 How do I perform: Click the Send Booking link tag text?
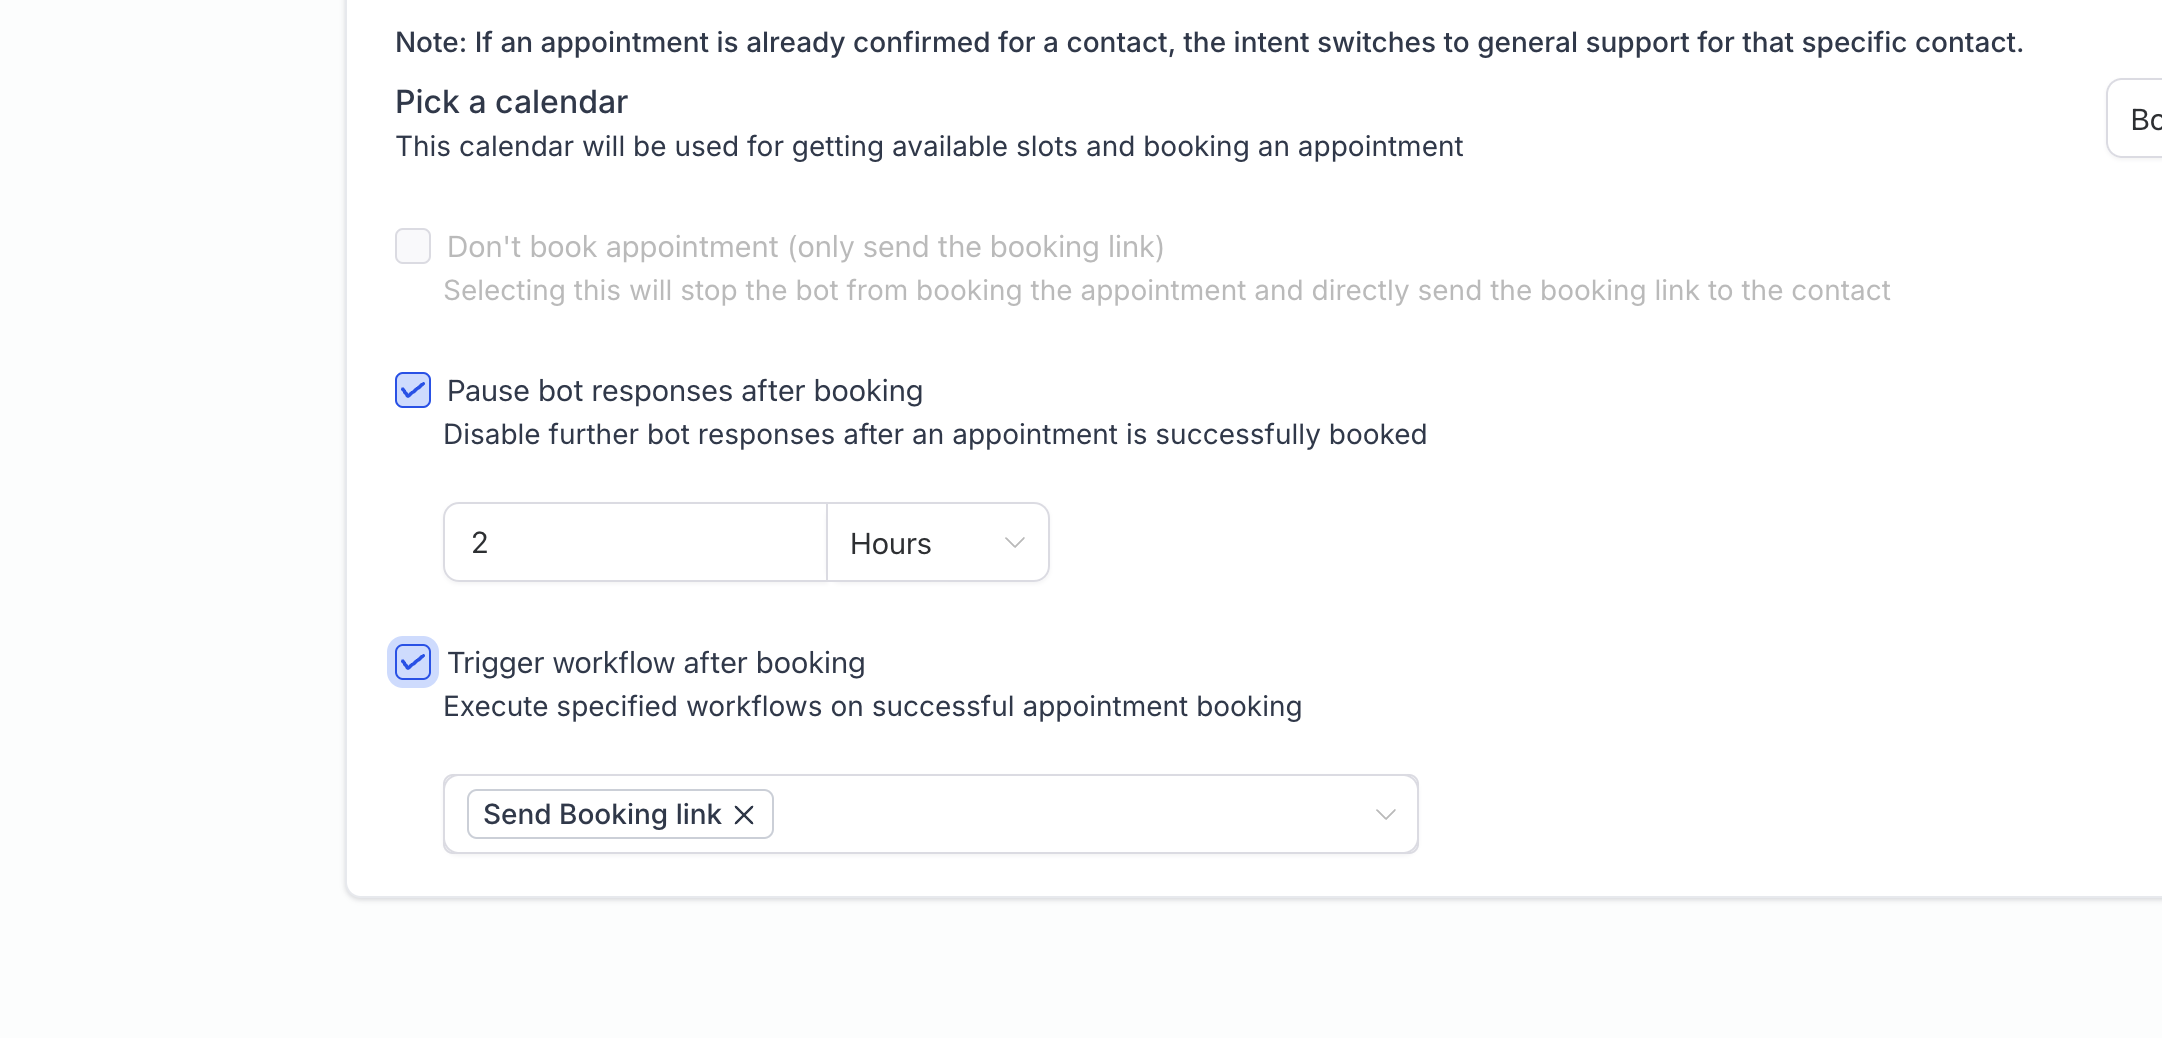[x=602, y=815]
